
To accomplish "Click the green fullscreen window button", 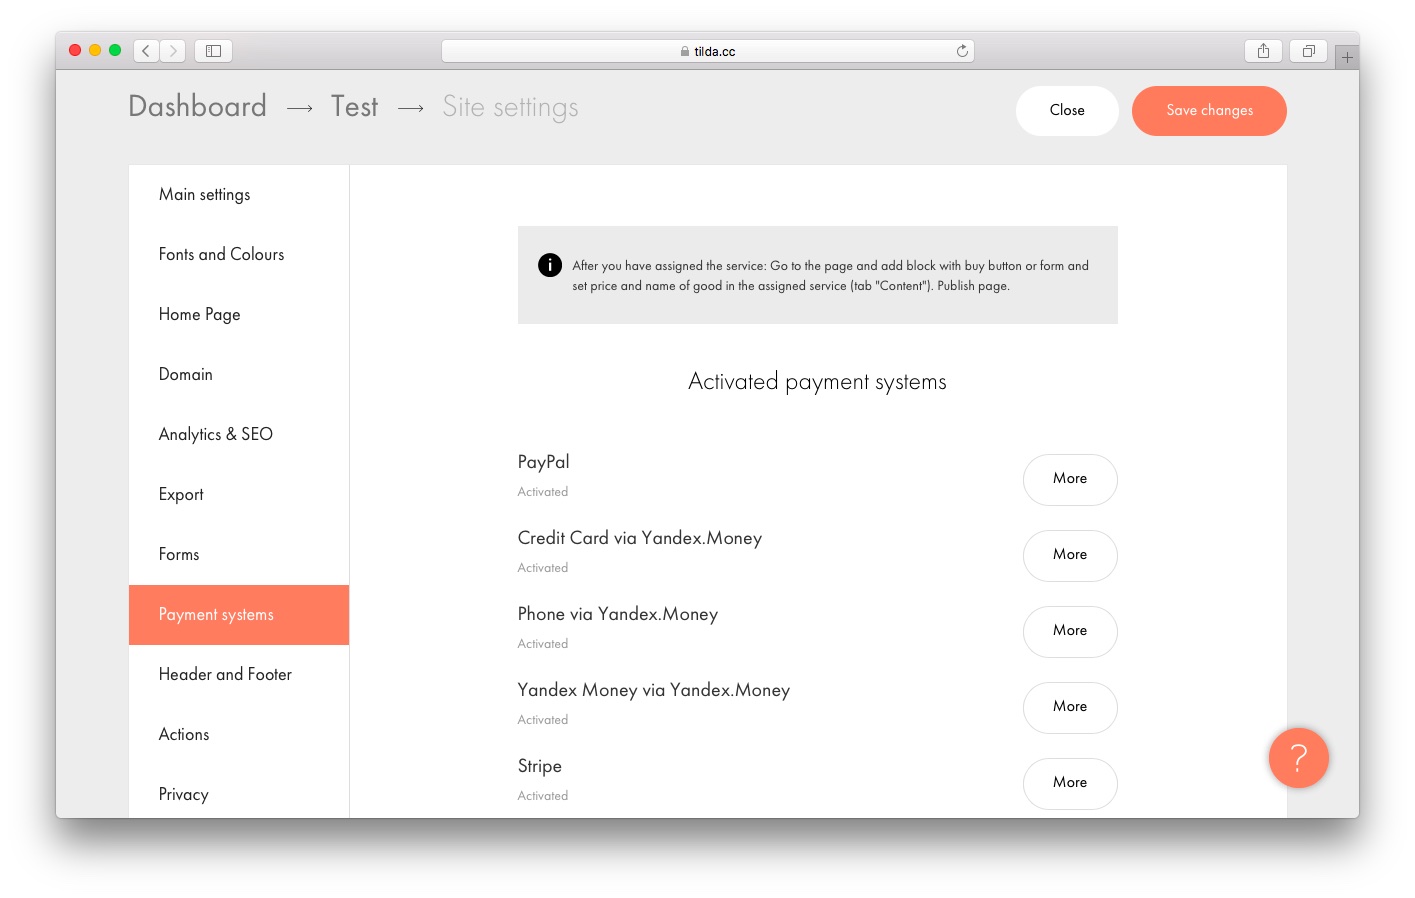I will point(115,50).
